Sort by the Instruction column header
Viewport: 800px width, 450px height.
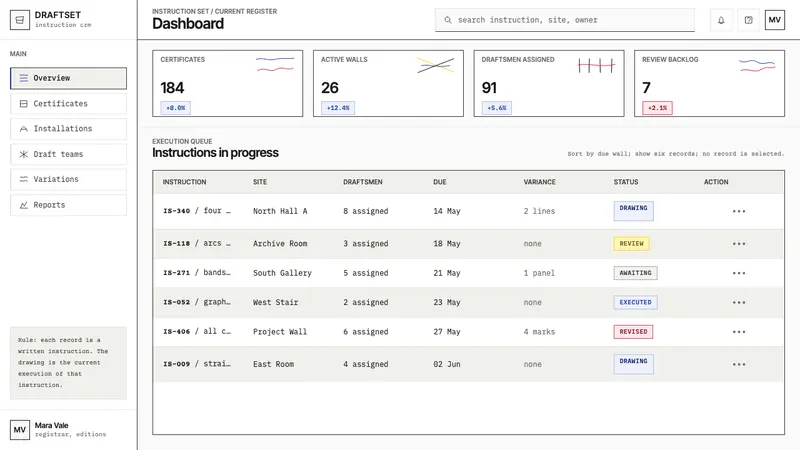[x=184, y=182]
